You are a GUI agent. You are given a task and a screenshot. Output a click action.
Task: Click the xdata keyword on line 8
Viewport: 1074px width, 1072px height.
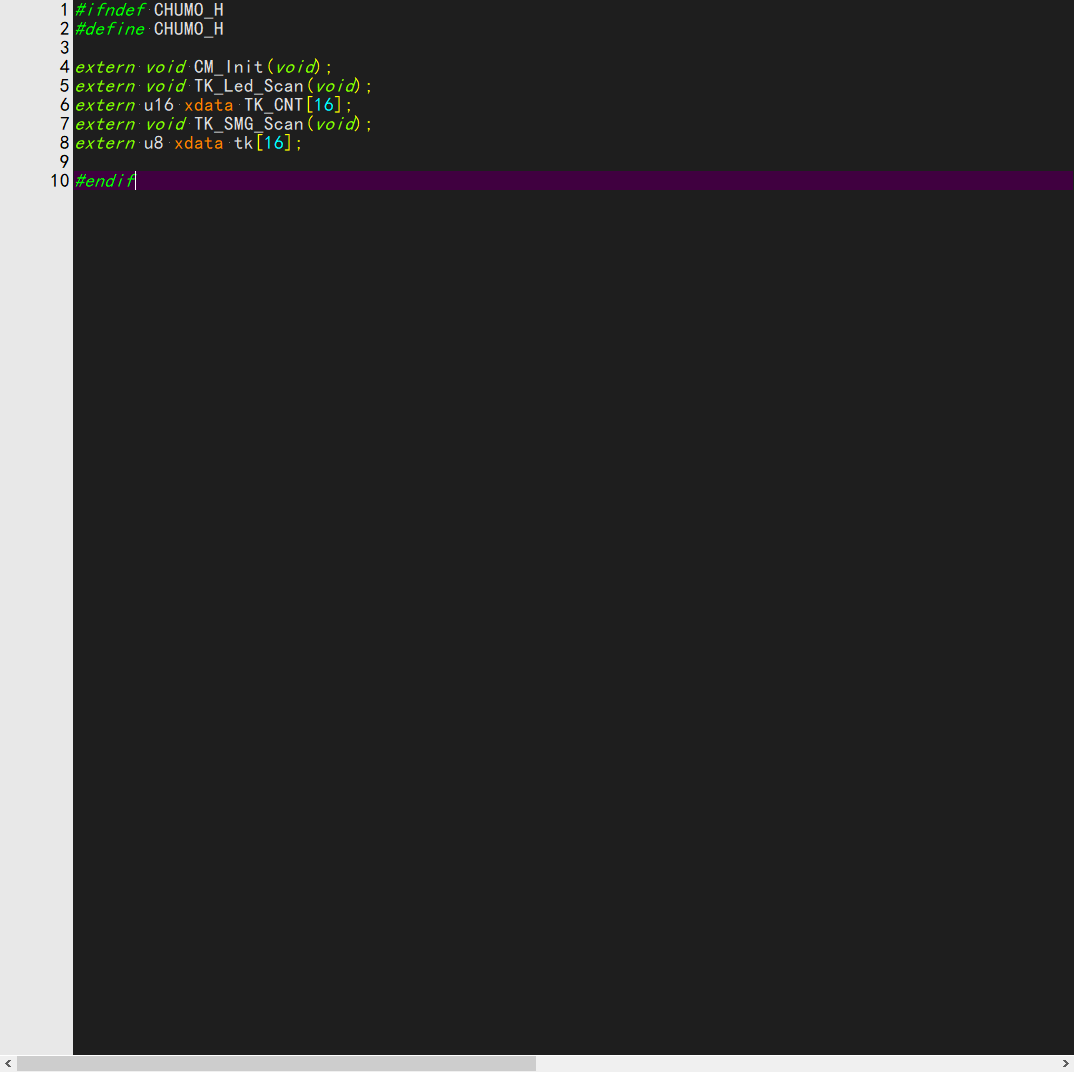(x=198, y=143)
